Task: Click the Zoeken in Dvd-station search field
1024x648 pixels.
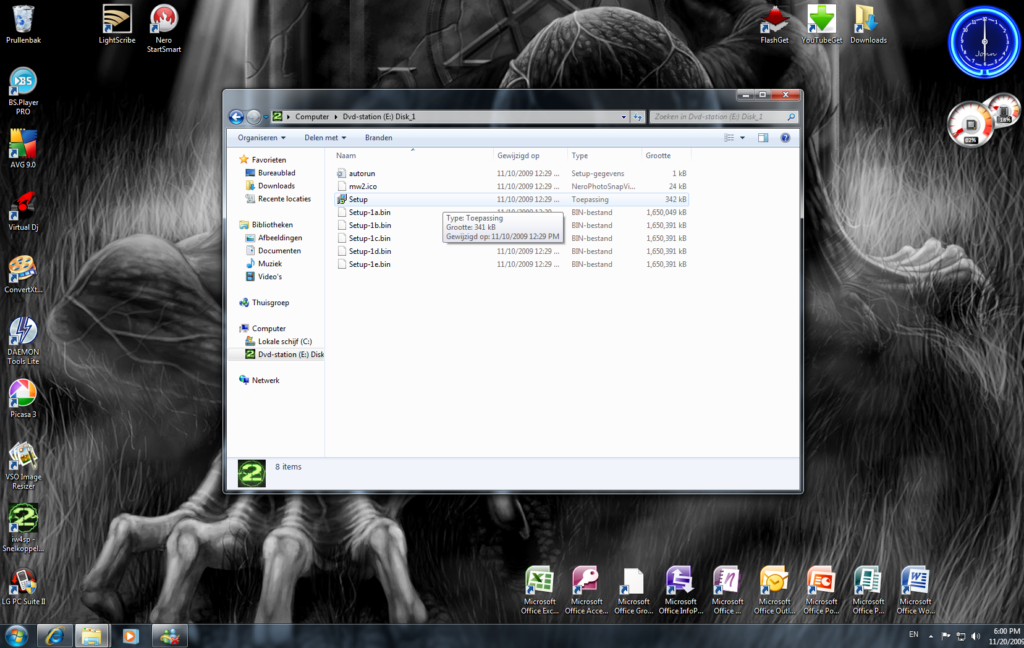Action: pos(723,117)
